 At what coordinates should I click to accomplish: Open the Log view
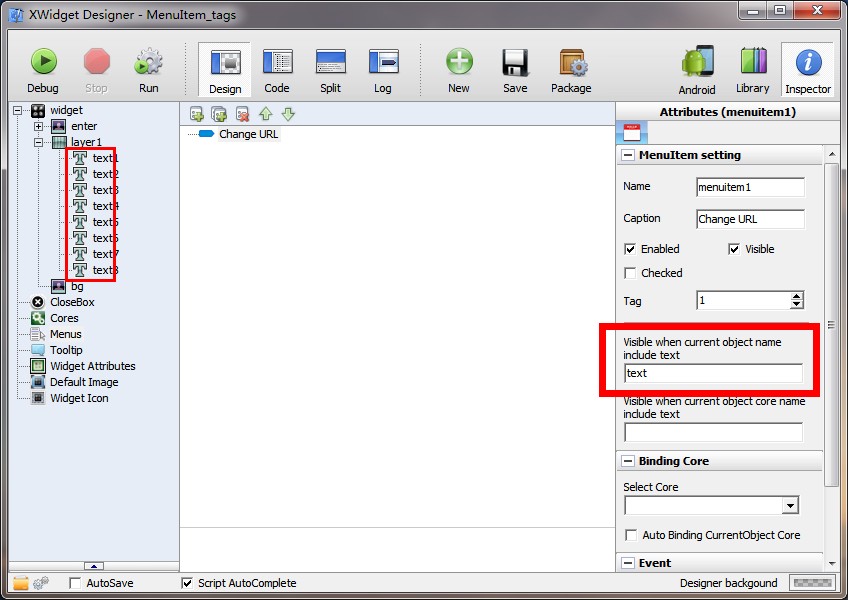point(383,70)
